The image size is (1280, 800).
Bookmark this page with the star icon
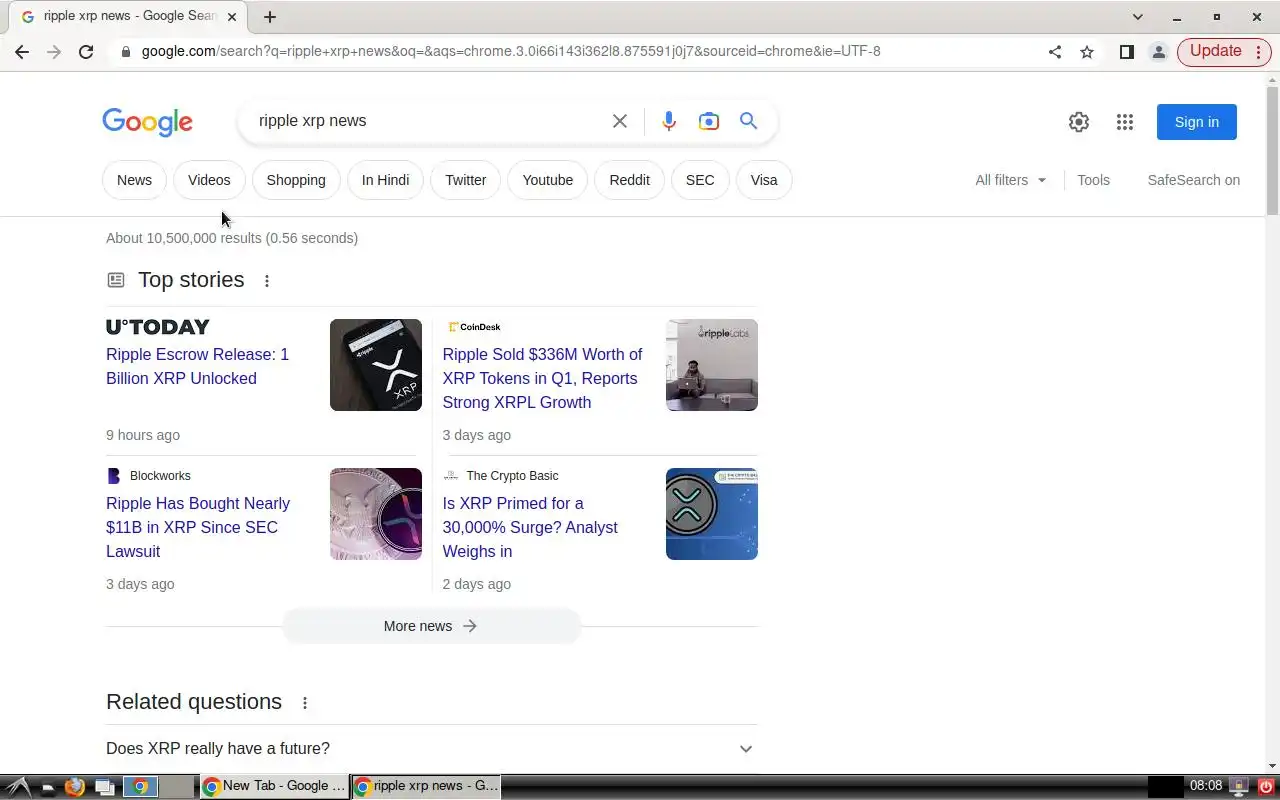point(1087,52)
